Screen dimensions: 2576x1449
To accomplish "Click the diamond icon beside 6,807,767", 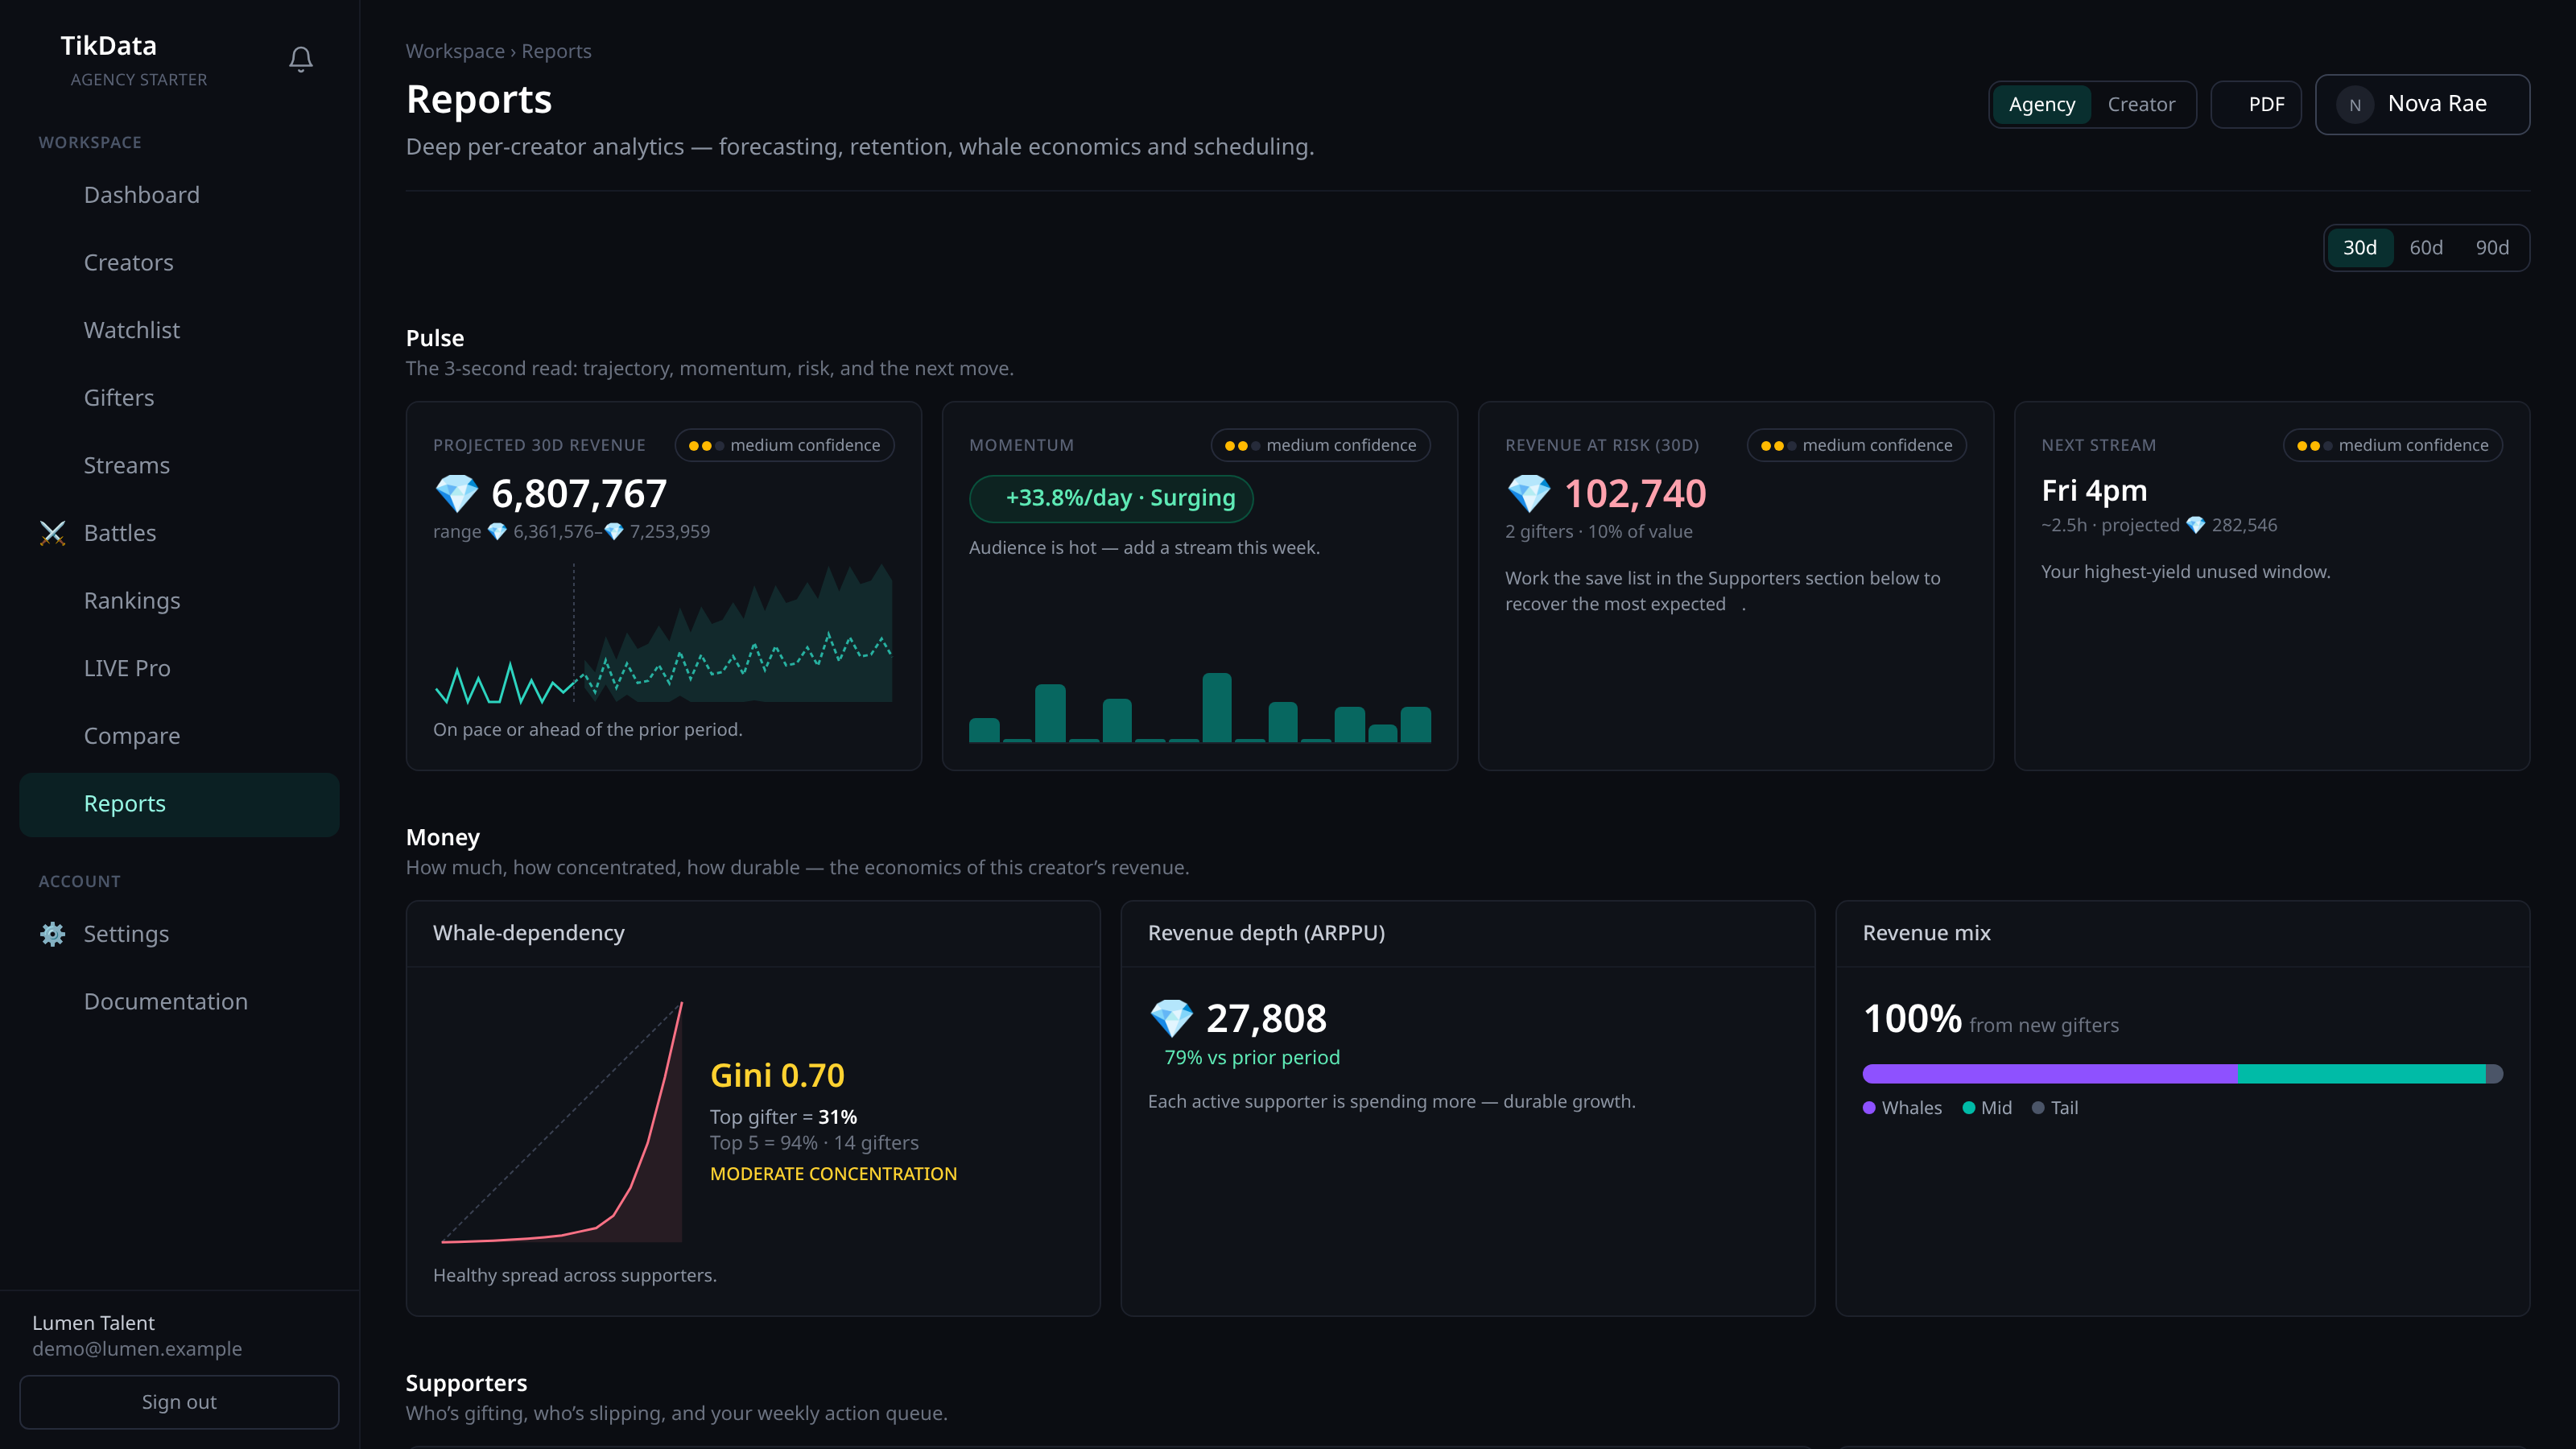I will (x=457, y=493).
